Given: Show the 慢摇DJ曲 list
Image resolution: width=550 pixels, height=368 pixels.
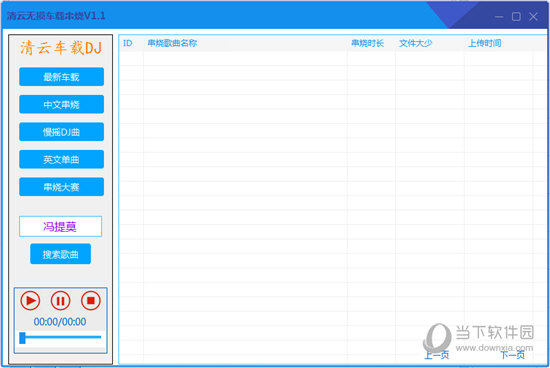Looking at the screenshot, I should (61, 132).
